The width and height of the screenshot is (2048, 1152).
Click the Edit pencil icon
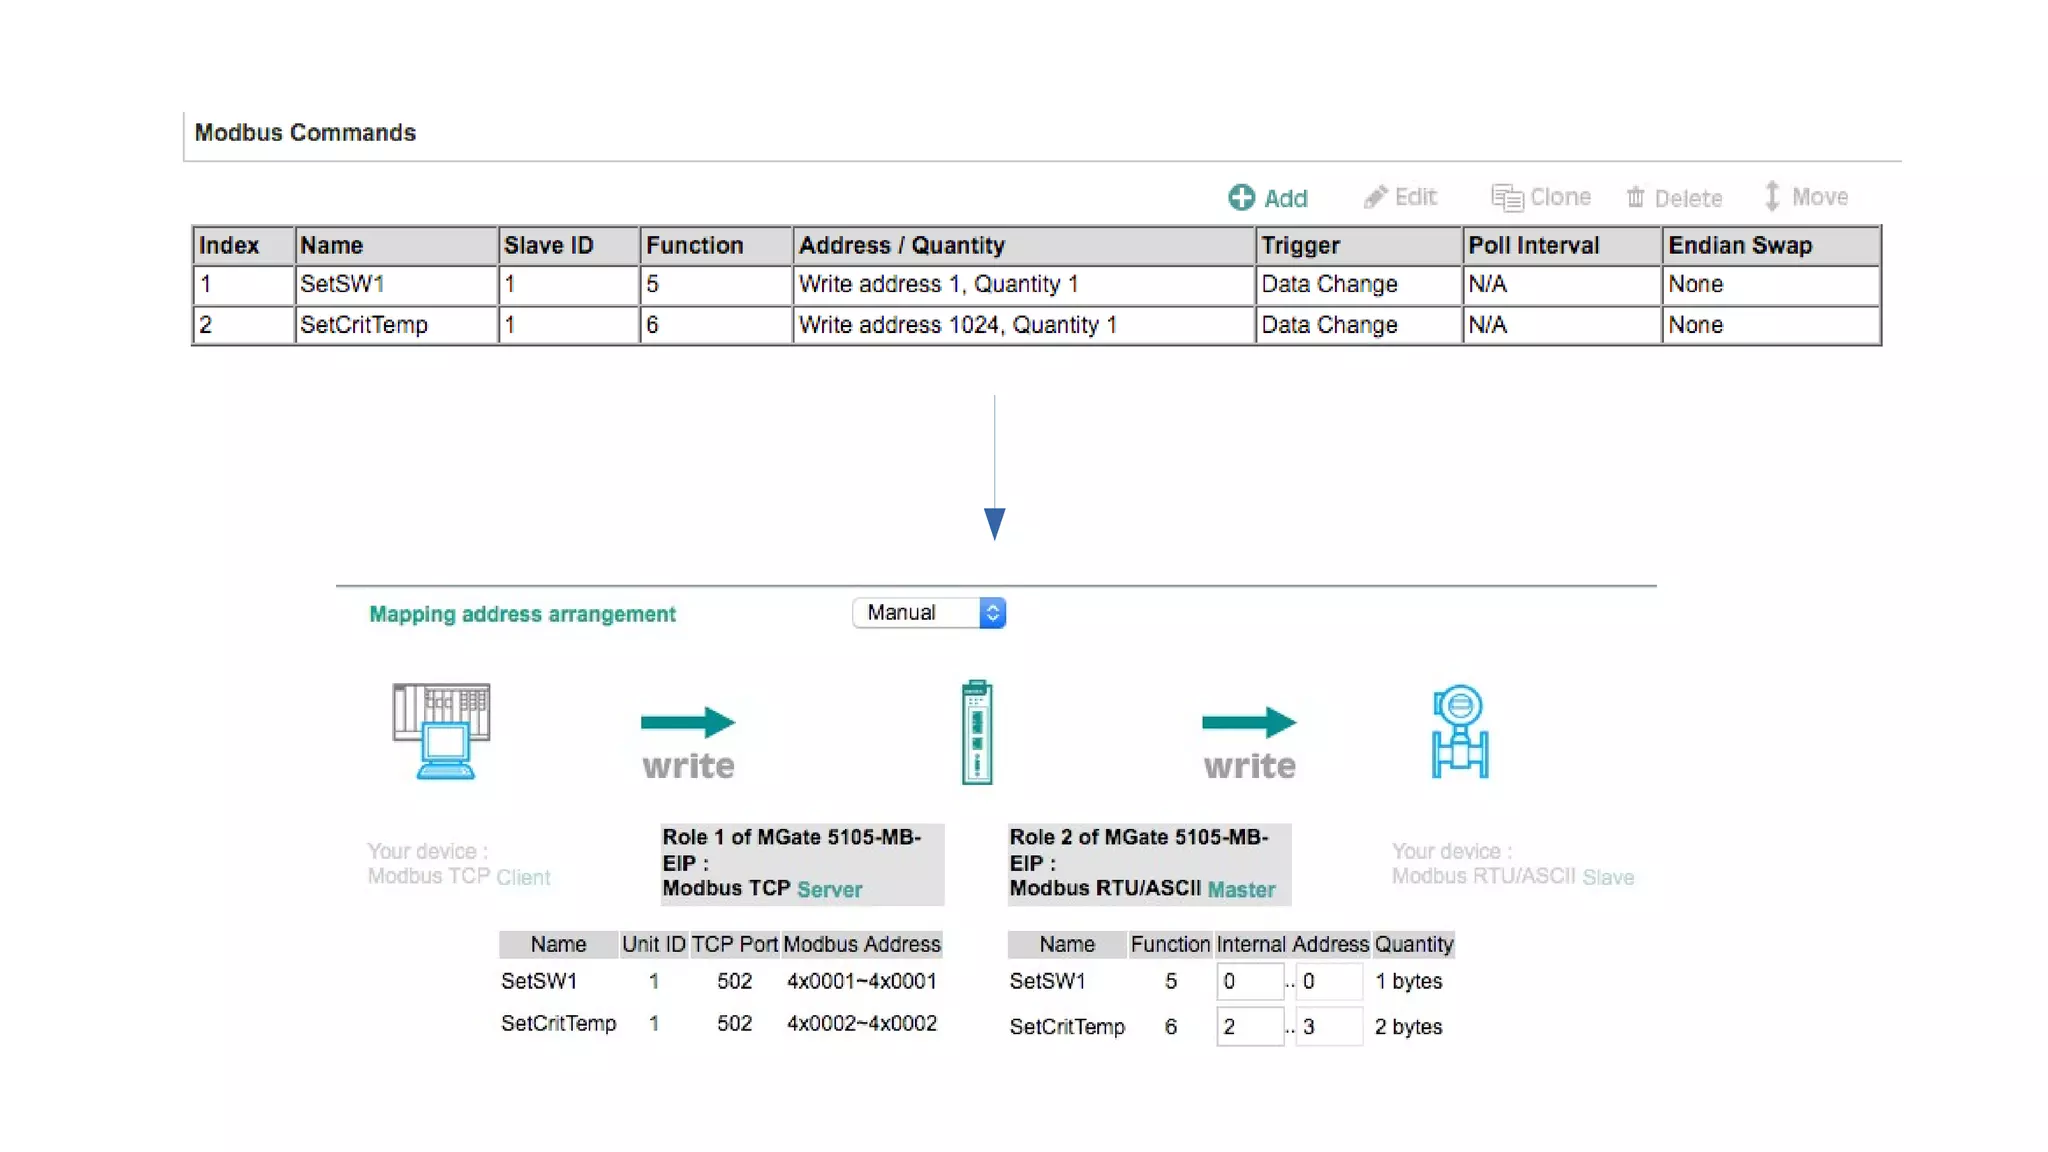(1376, 197)
